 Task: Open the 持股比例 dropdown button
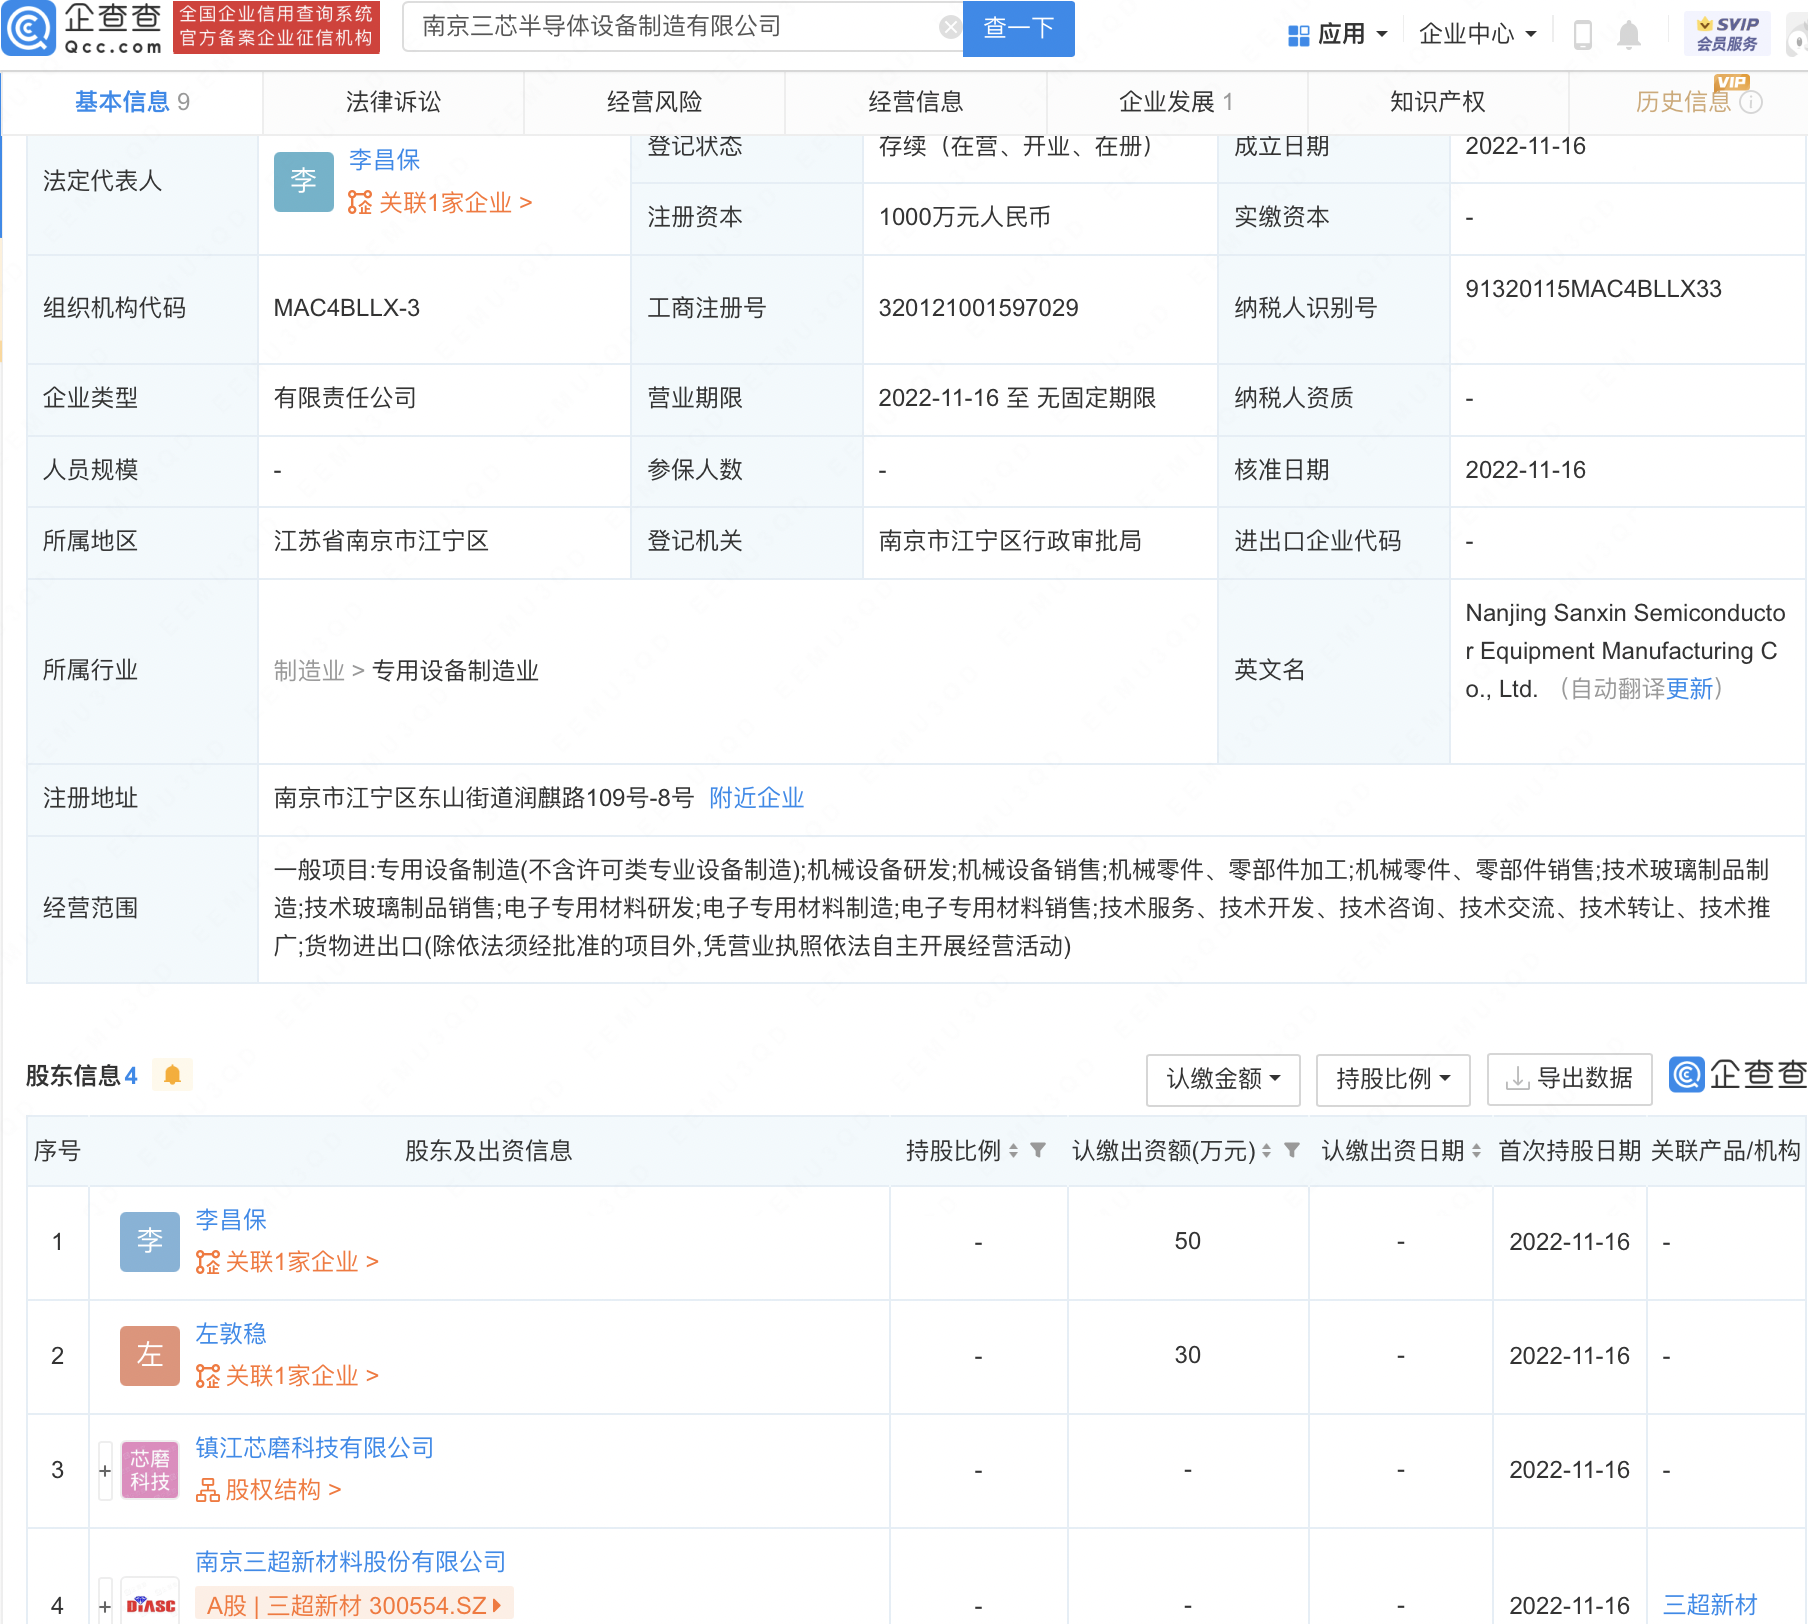1393,1079
